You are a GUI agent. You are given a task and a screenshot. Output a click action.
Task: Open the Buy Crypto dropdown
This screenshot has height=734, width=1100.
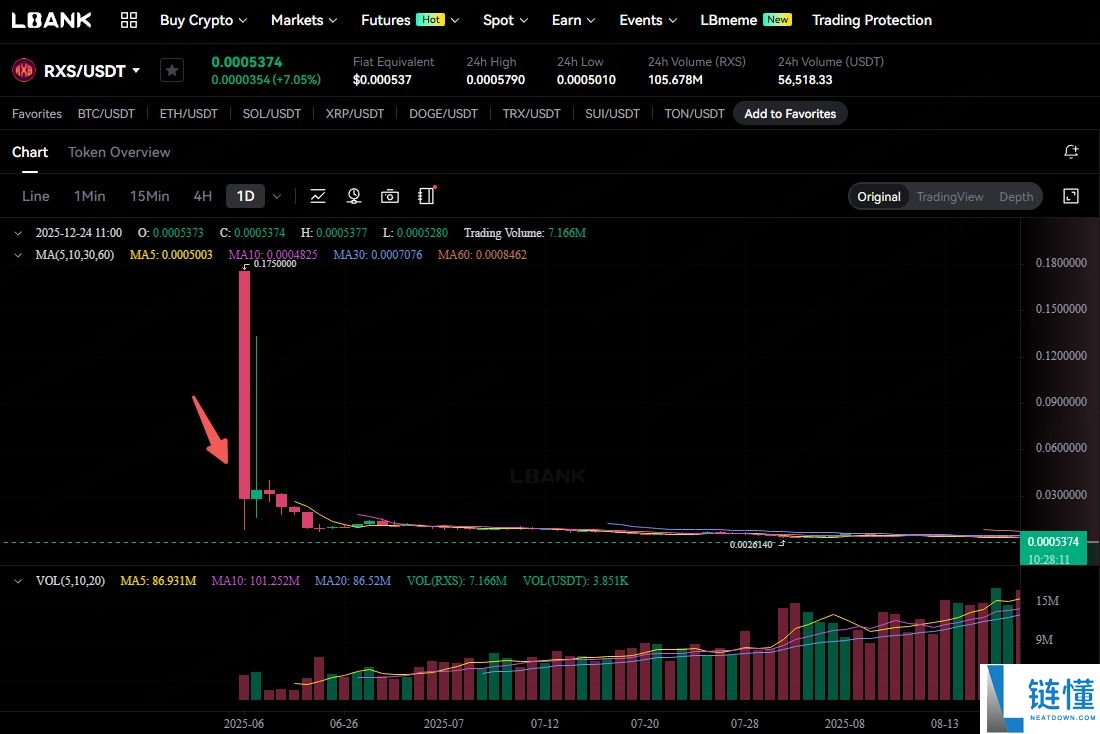[203, 20]
